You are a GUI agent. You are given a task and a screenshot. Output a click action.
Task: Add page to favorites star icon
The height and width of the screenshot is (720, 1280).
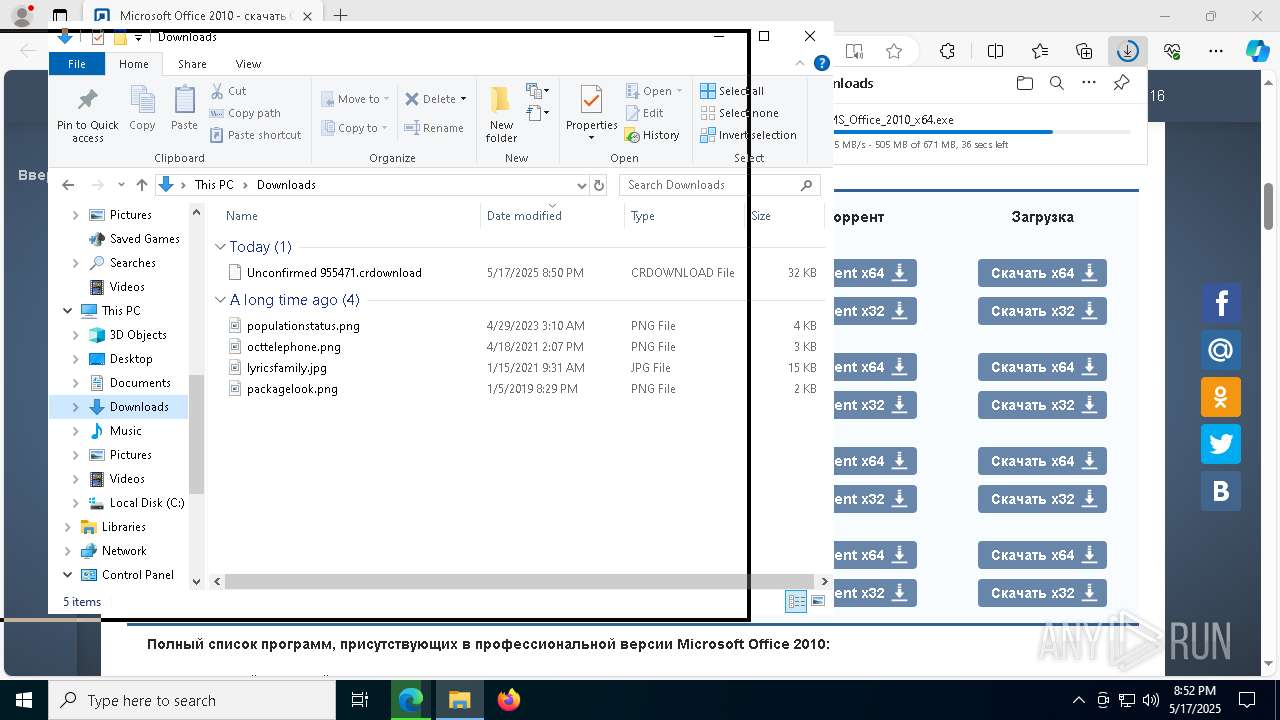[894, 51]
